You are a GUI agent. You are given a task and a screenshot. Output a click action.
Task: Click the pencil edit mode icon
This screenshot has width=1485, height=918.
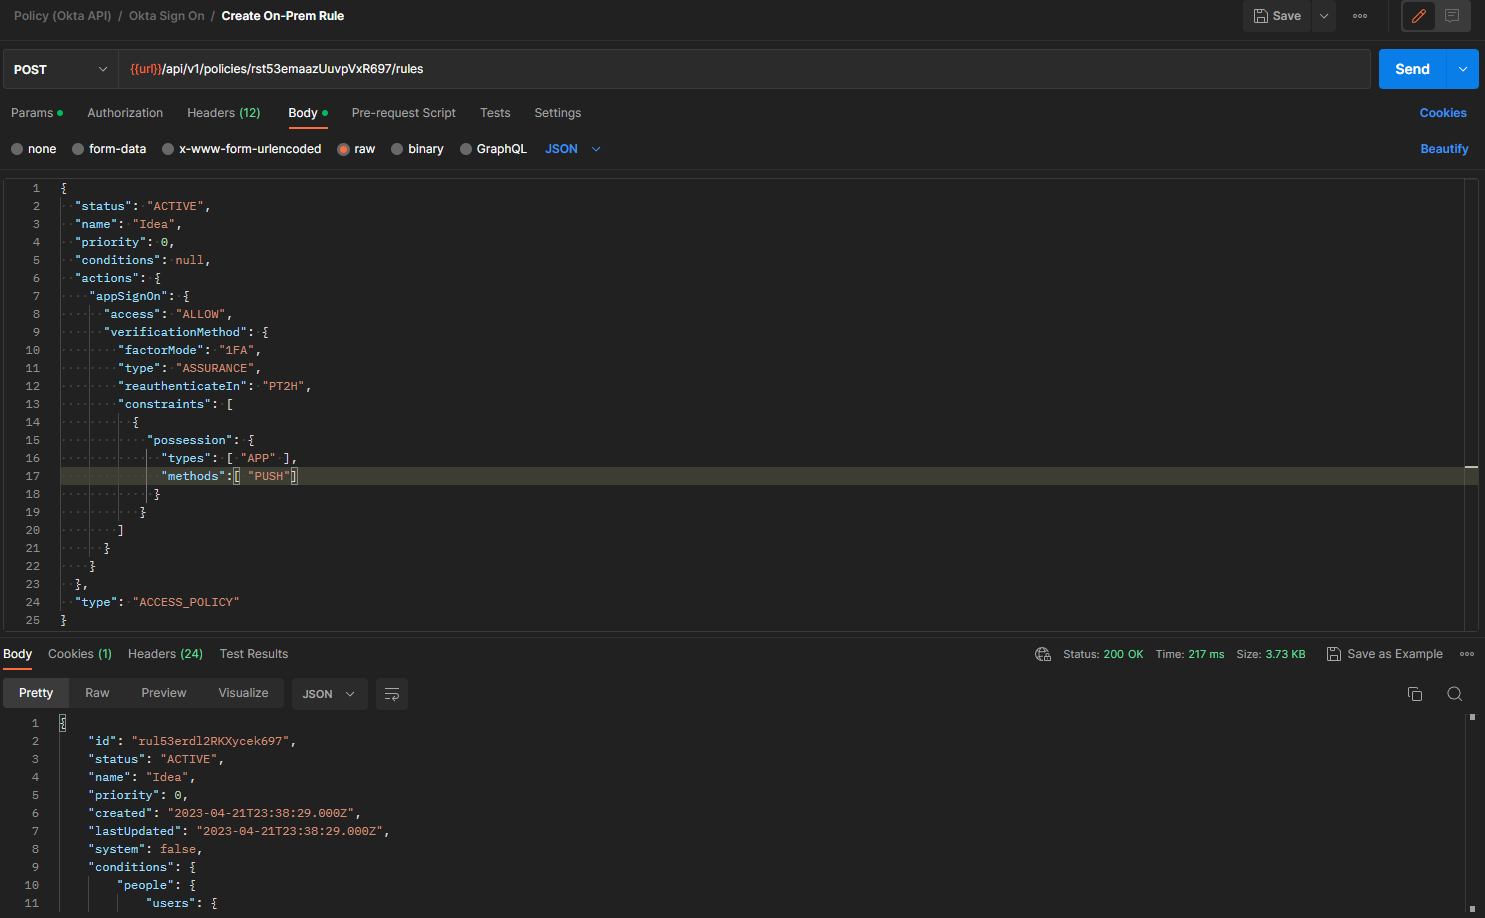[1418, 16]
